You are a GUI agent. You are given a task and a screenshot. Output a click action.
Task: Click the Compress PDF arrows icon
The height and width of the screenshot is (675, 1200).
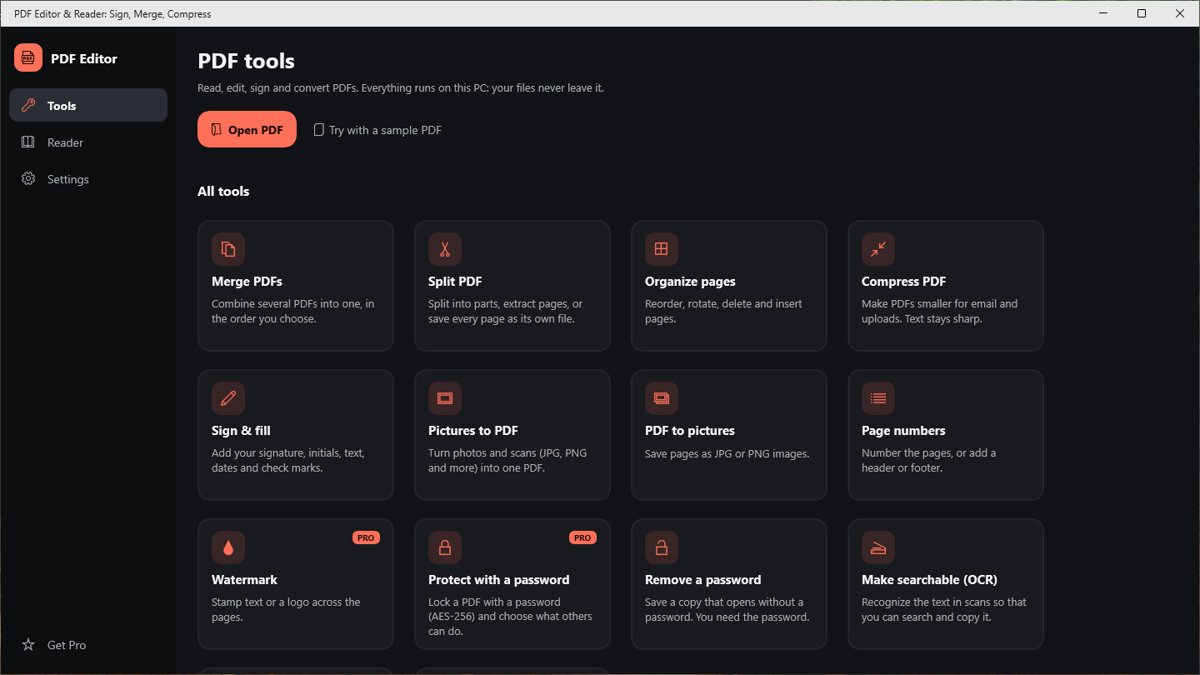[x=878, y=249]
